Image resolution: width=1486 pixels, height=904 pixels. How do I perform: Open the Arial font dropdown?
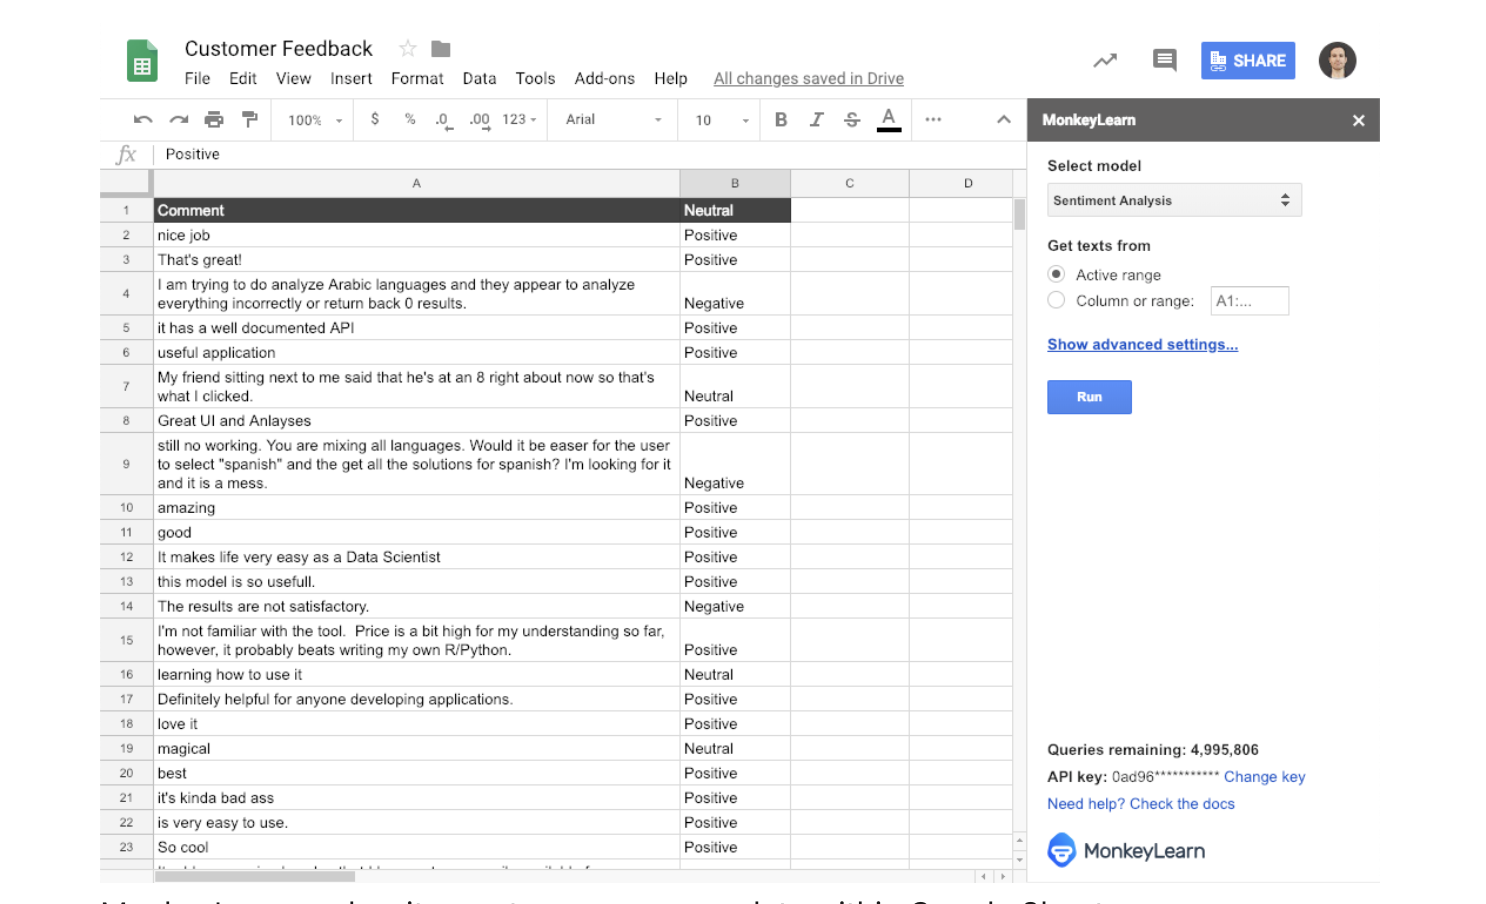tap(613, 119)
